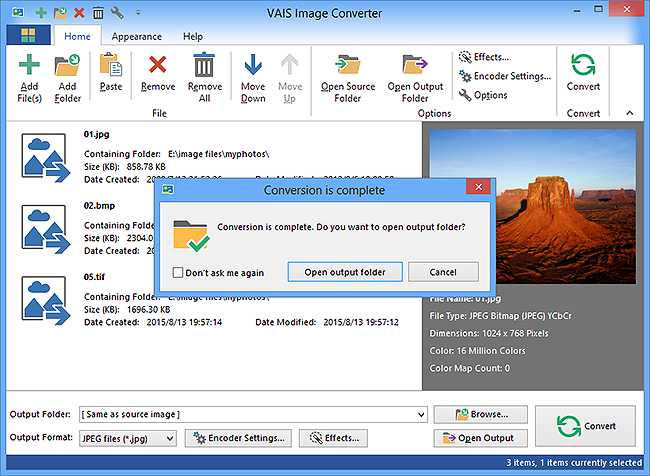Switch to the Home ribbon tab
Screen dimensions: 650x476
(77, 36)
